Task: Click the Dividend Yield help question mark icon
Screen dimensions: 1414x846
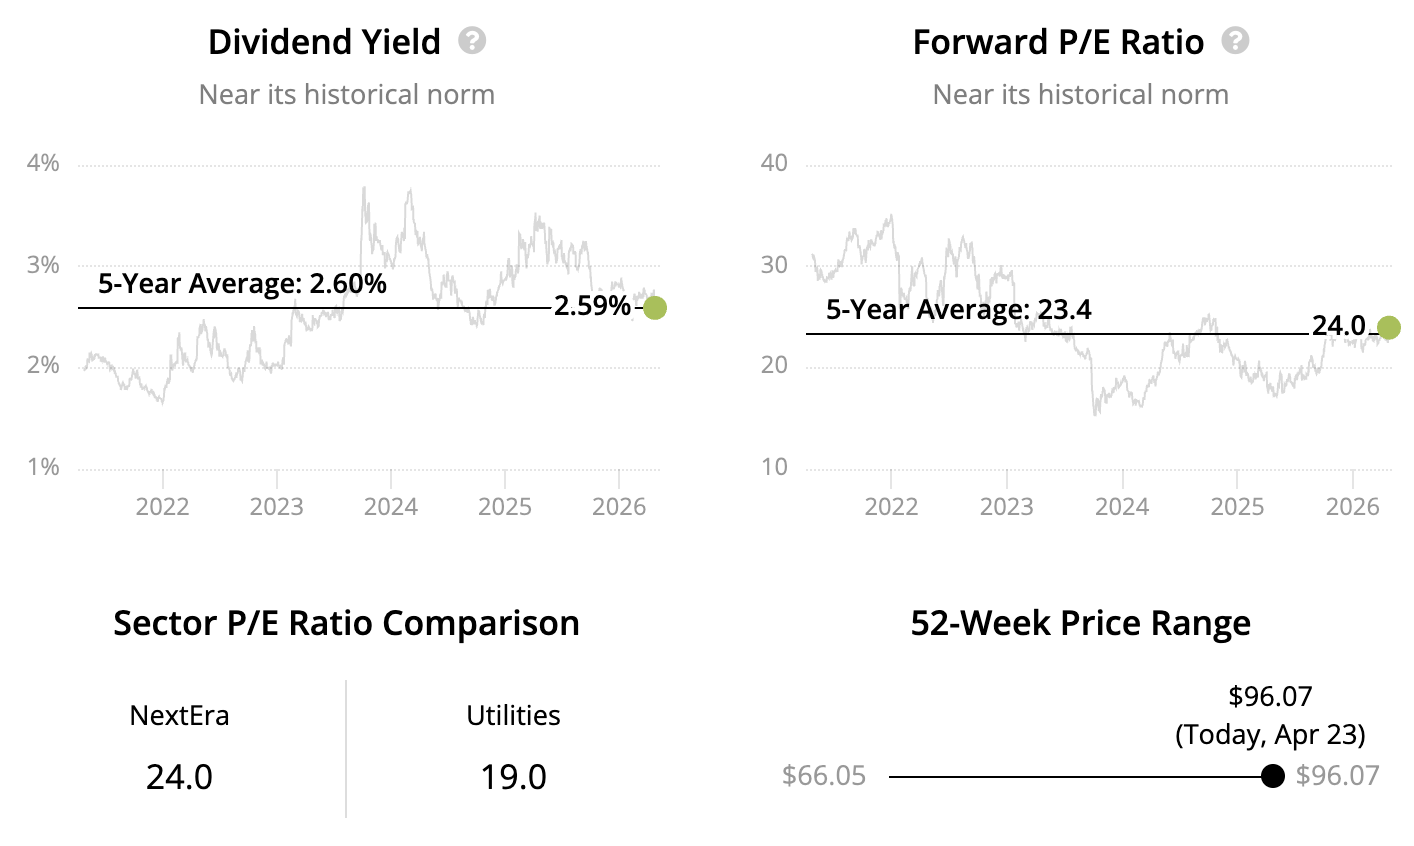Action: tap(472, 42)
